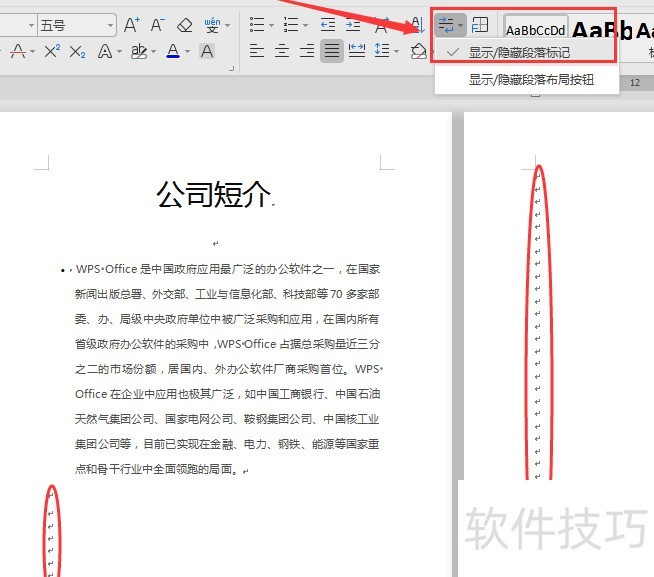The height and width of the screenshot is (577, 654).
Task: Expand the bullet list dropdown arrow
Action: pyautogui.click(x=272, y=25)
